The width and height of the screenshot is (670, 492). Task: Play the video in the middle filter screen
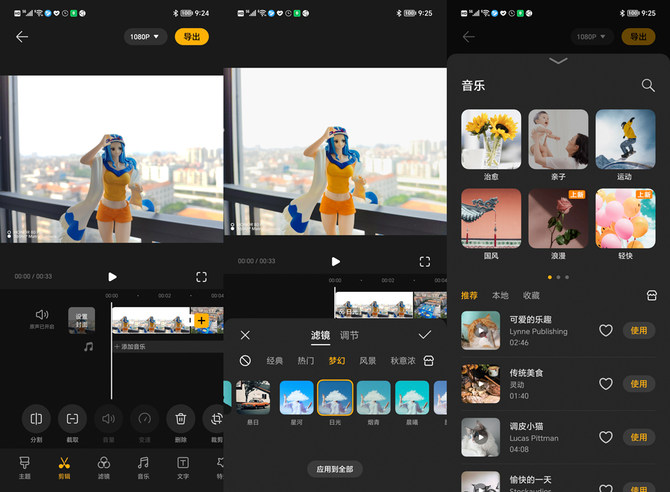335,262
